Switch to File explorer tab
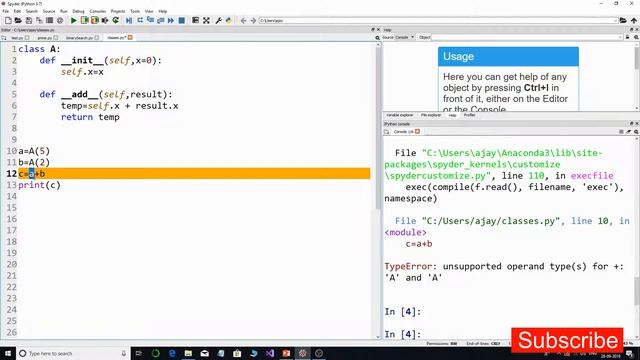 click(x=431, y=116)
